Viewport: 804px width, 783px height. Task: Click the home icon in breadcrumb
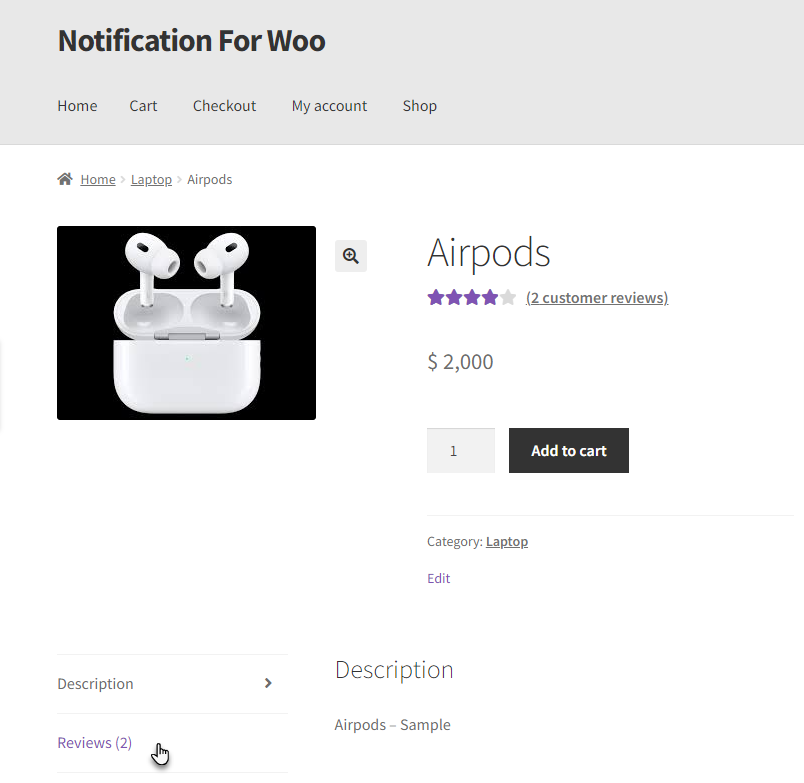[x=65, y=179]
